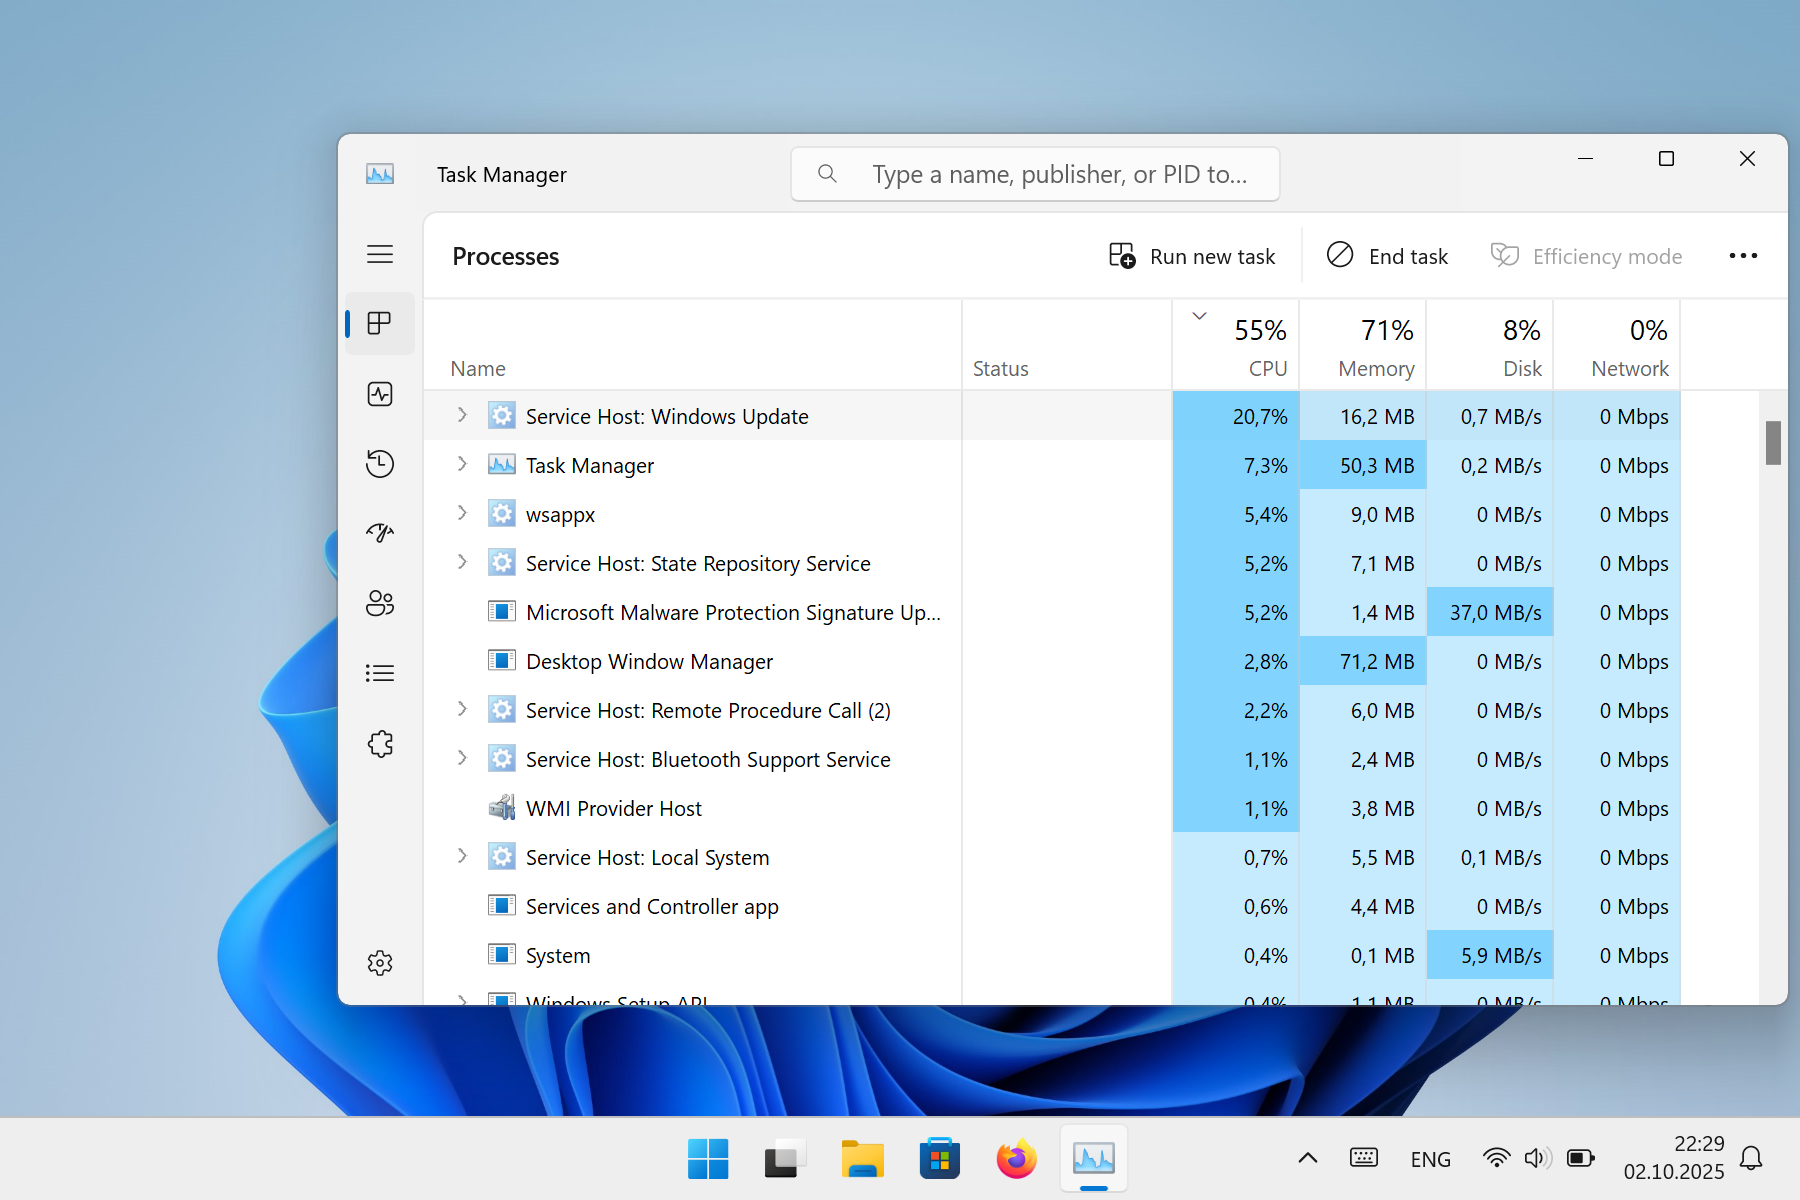Open the Task Manager navigation hamburger menu

point(380,254)
